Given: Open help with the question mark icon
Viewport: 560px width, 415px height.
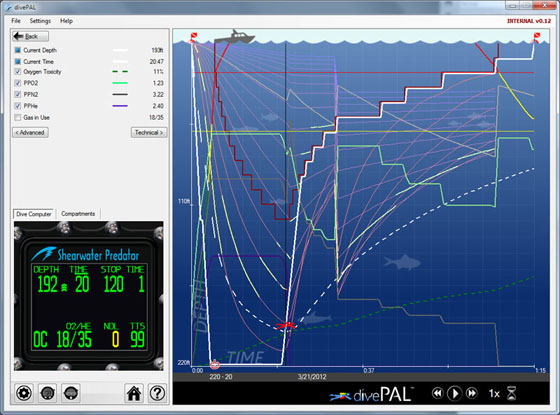Looking at the screenshot, I should pos(157,393).
